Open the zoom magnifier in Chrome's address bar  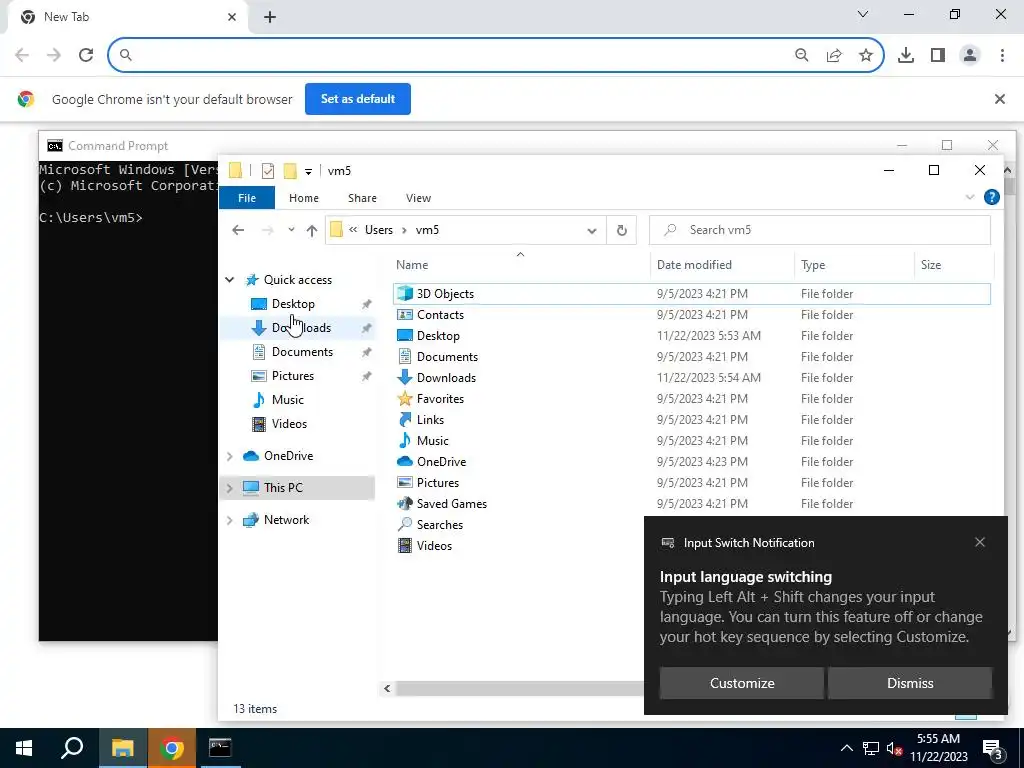(801, 55)
